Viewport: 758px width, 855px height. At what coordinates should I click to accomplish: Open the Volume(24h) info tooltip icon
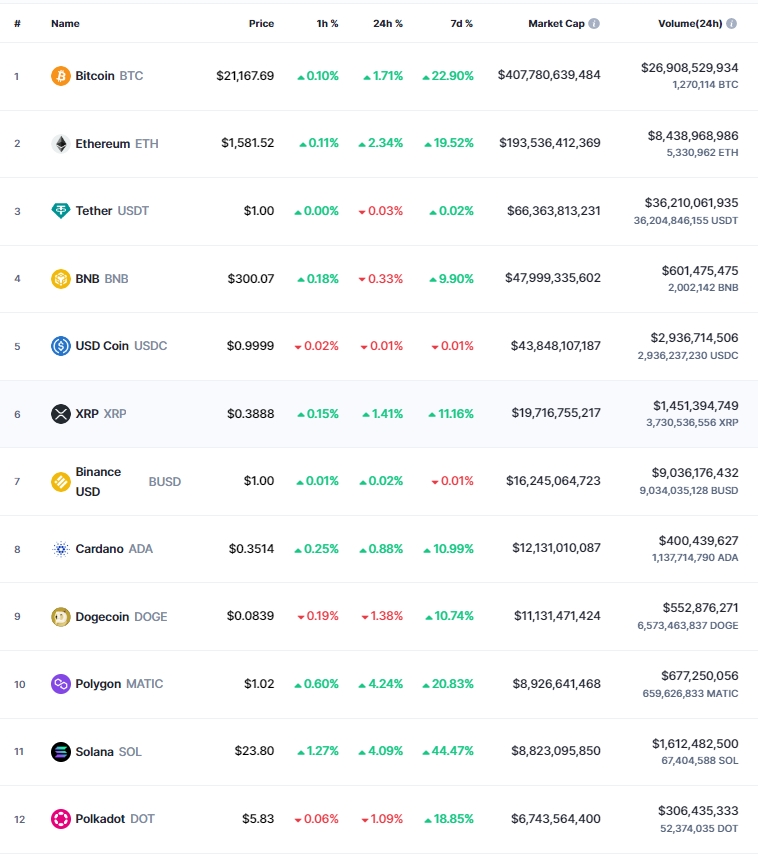point(732,23)
